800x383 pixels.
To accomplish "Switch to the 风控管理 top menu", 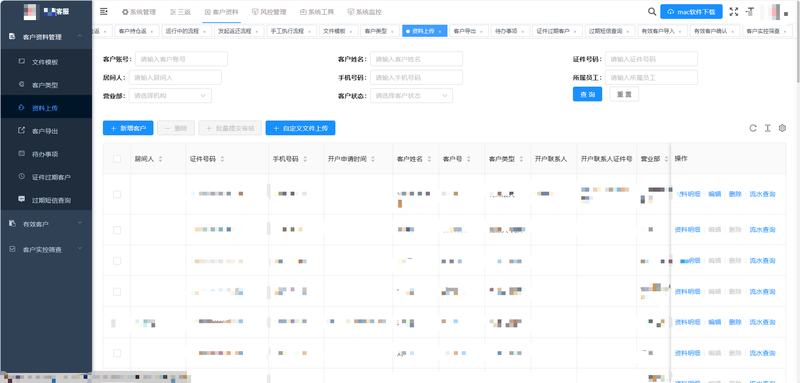I will pos(269,12).
